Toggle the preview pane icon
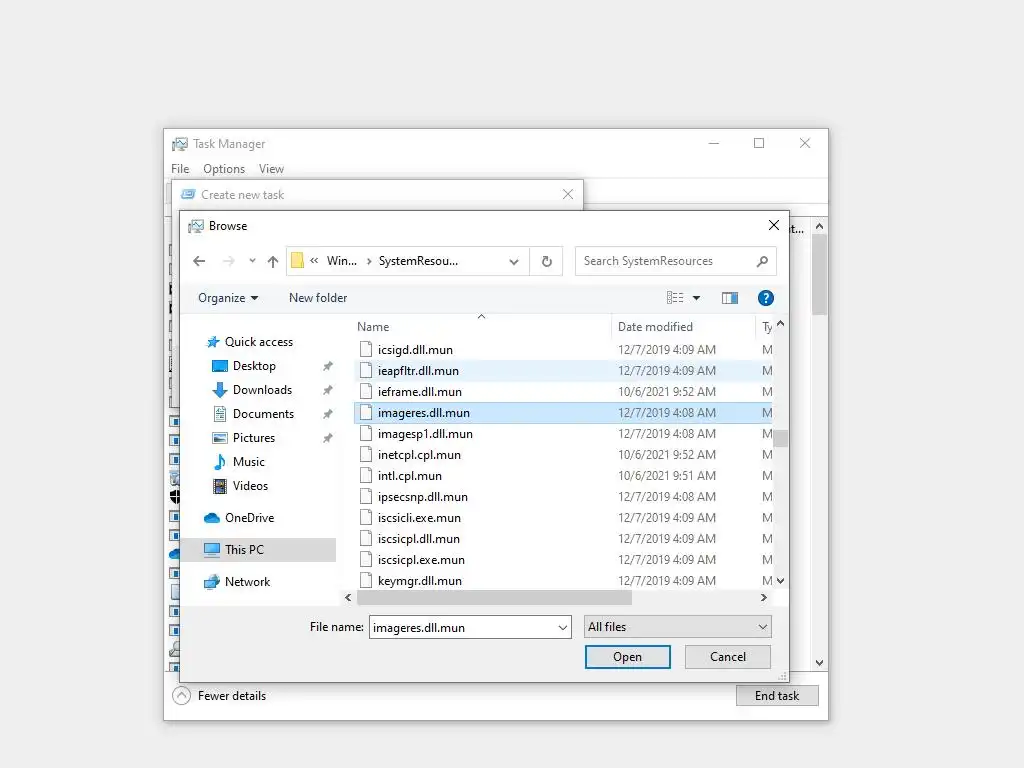This screenshot has width=1024, height=768. [730, 298]
